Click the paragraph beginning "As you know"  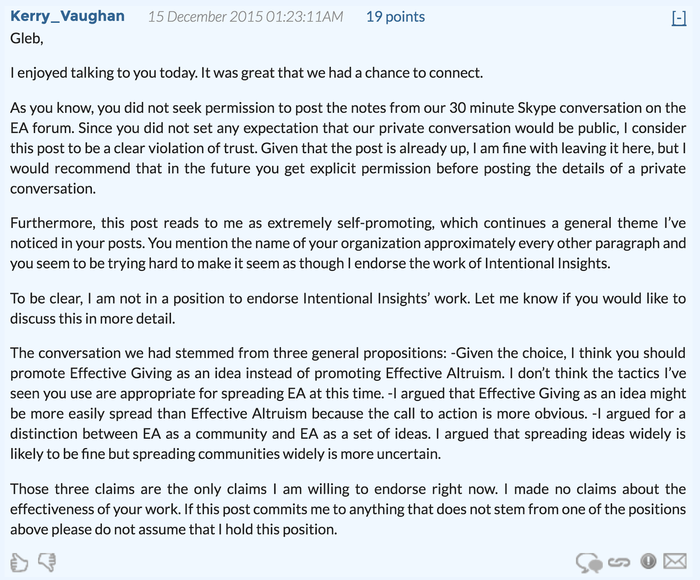(348, 147)
